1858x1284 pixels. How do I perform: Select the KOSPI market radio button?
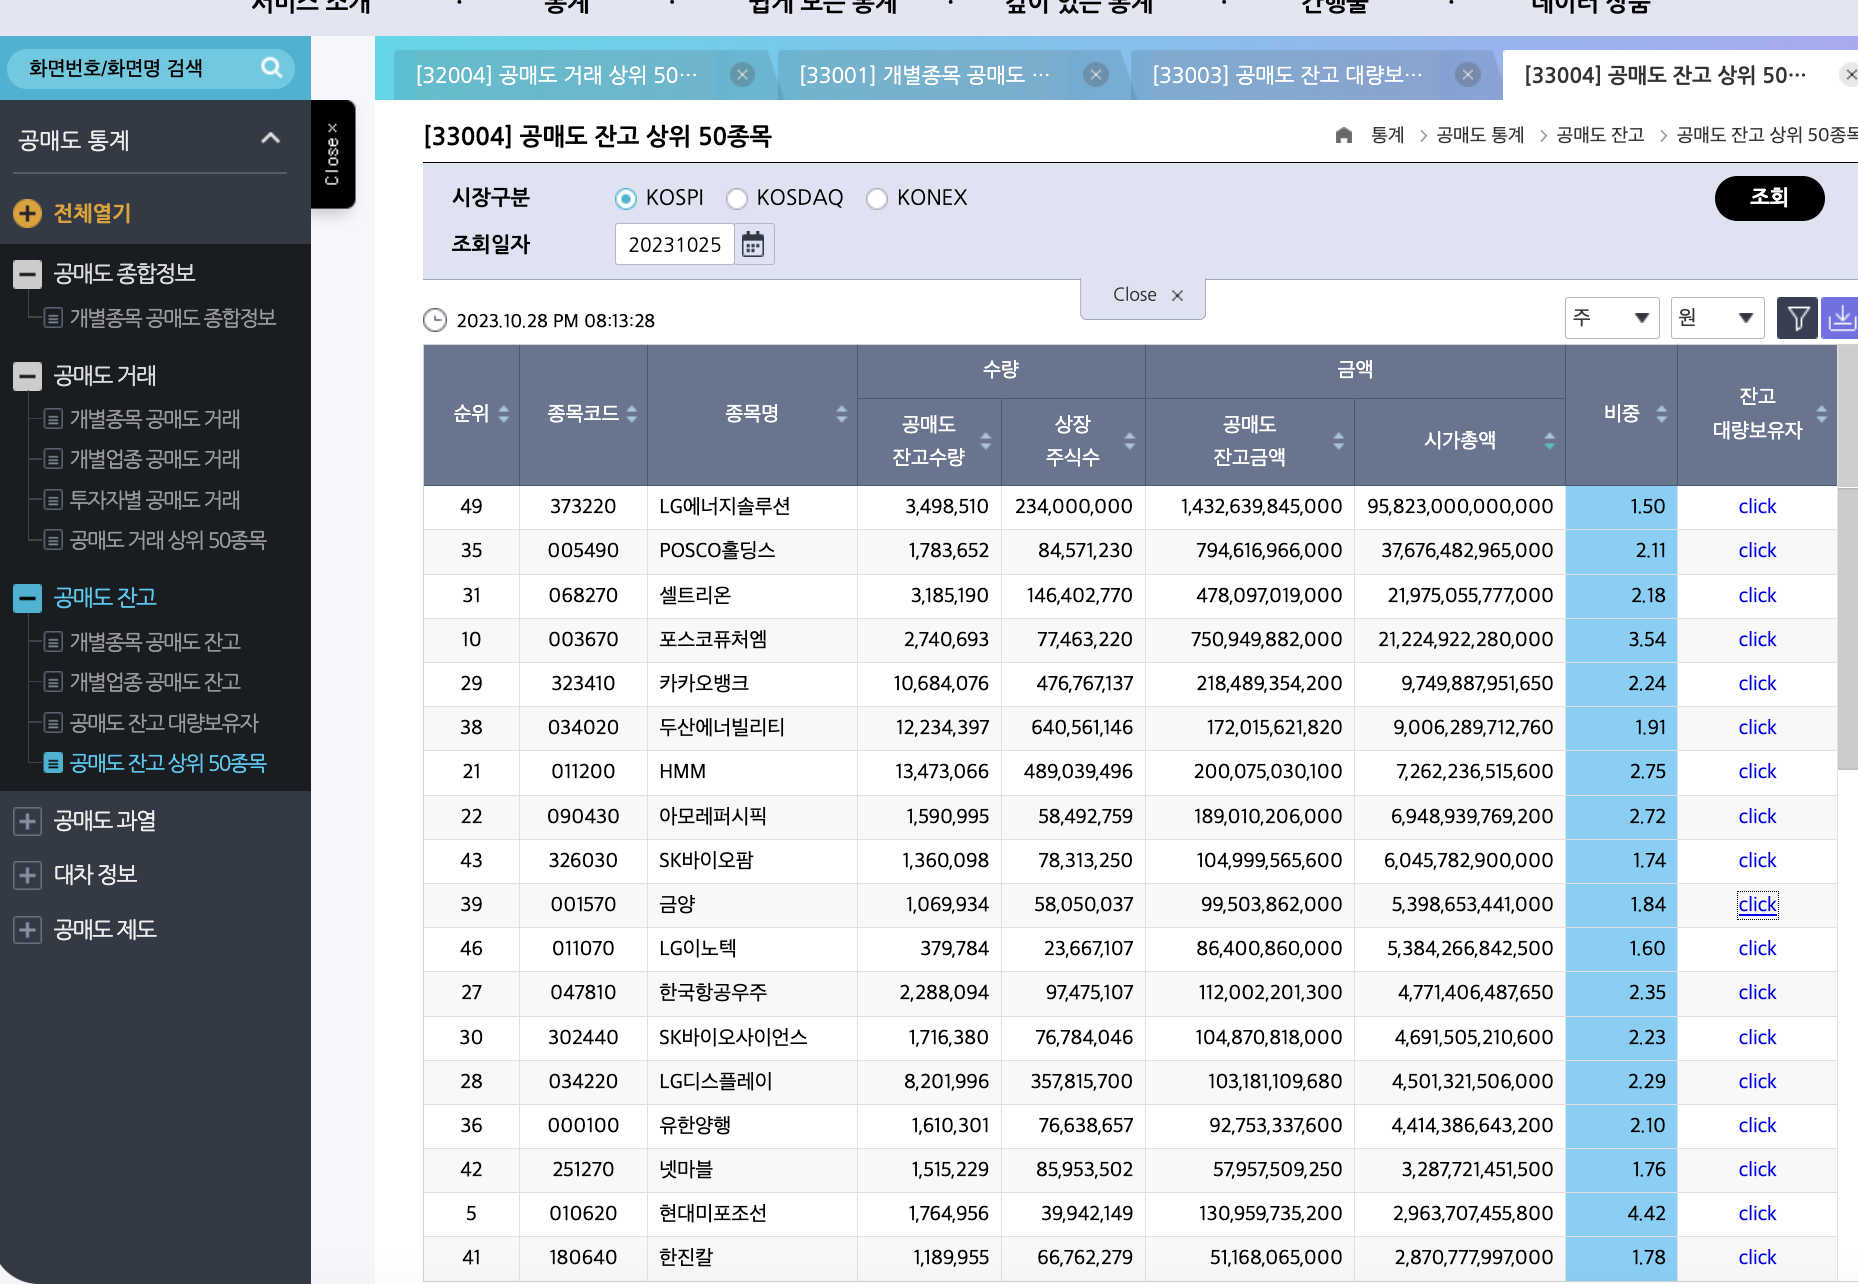click(626, 198)
